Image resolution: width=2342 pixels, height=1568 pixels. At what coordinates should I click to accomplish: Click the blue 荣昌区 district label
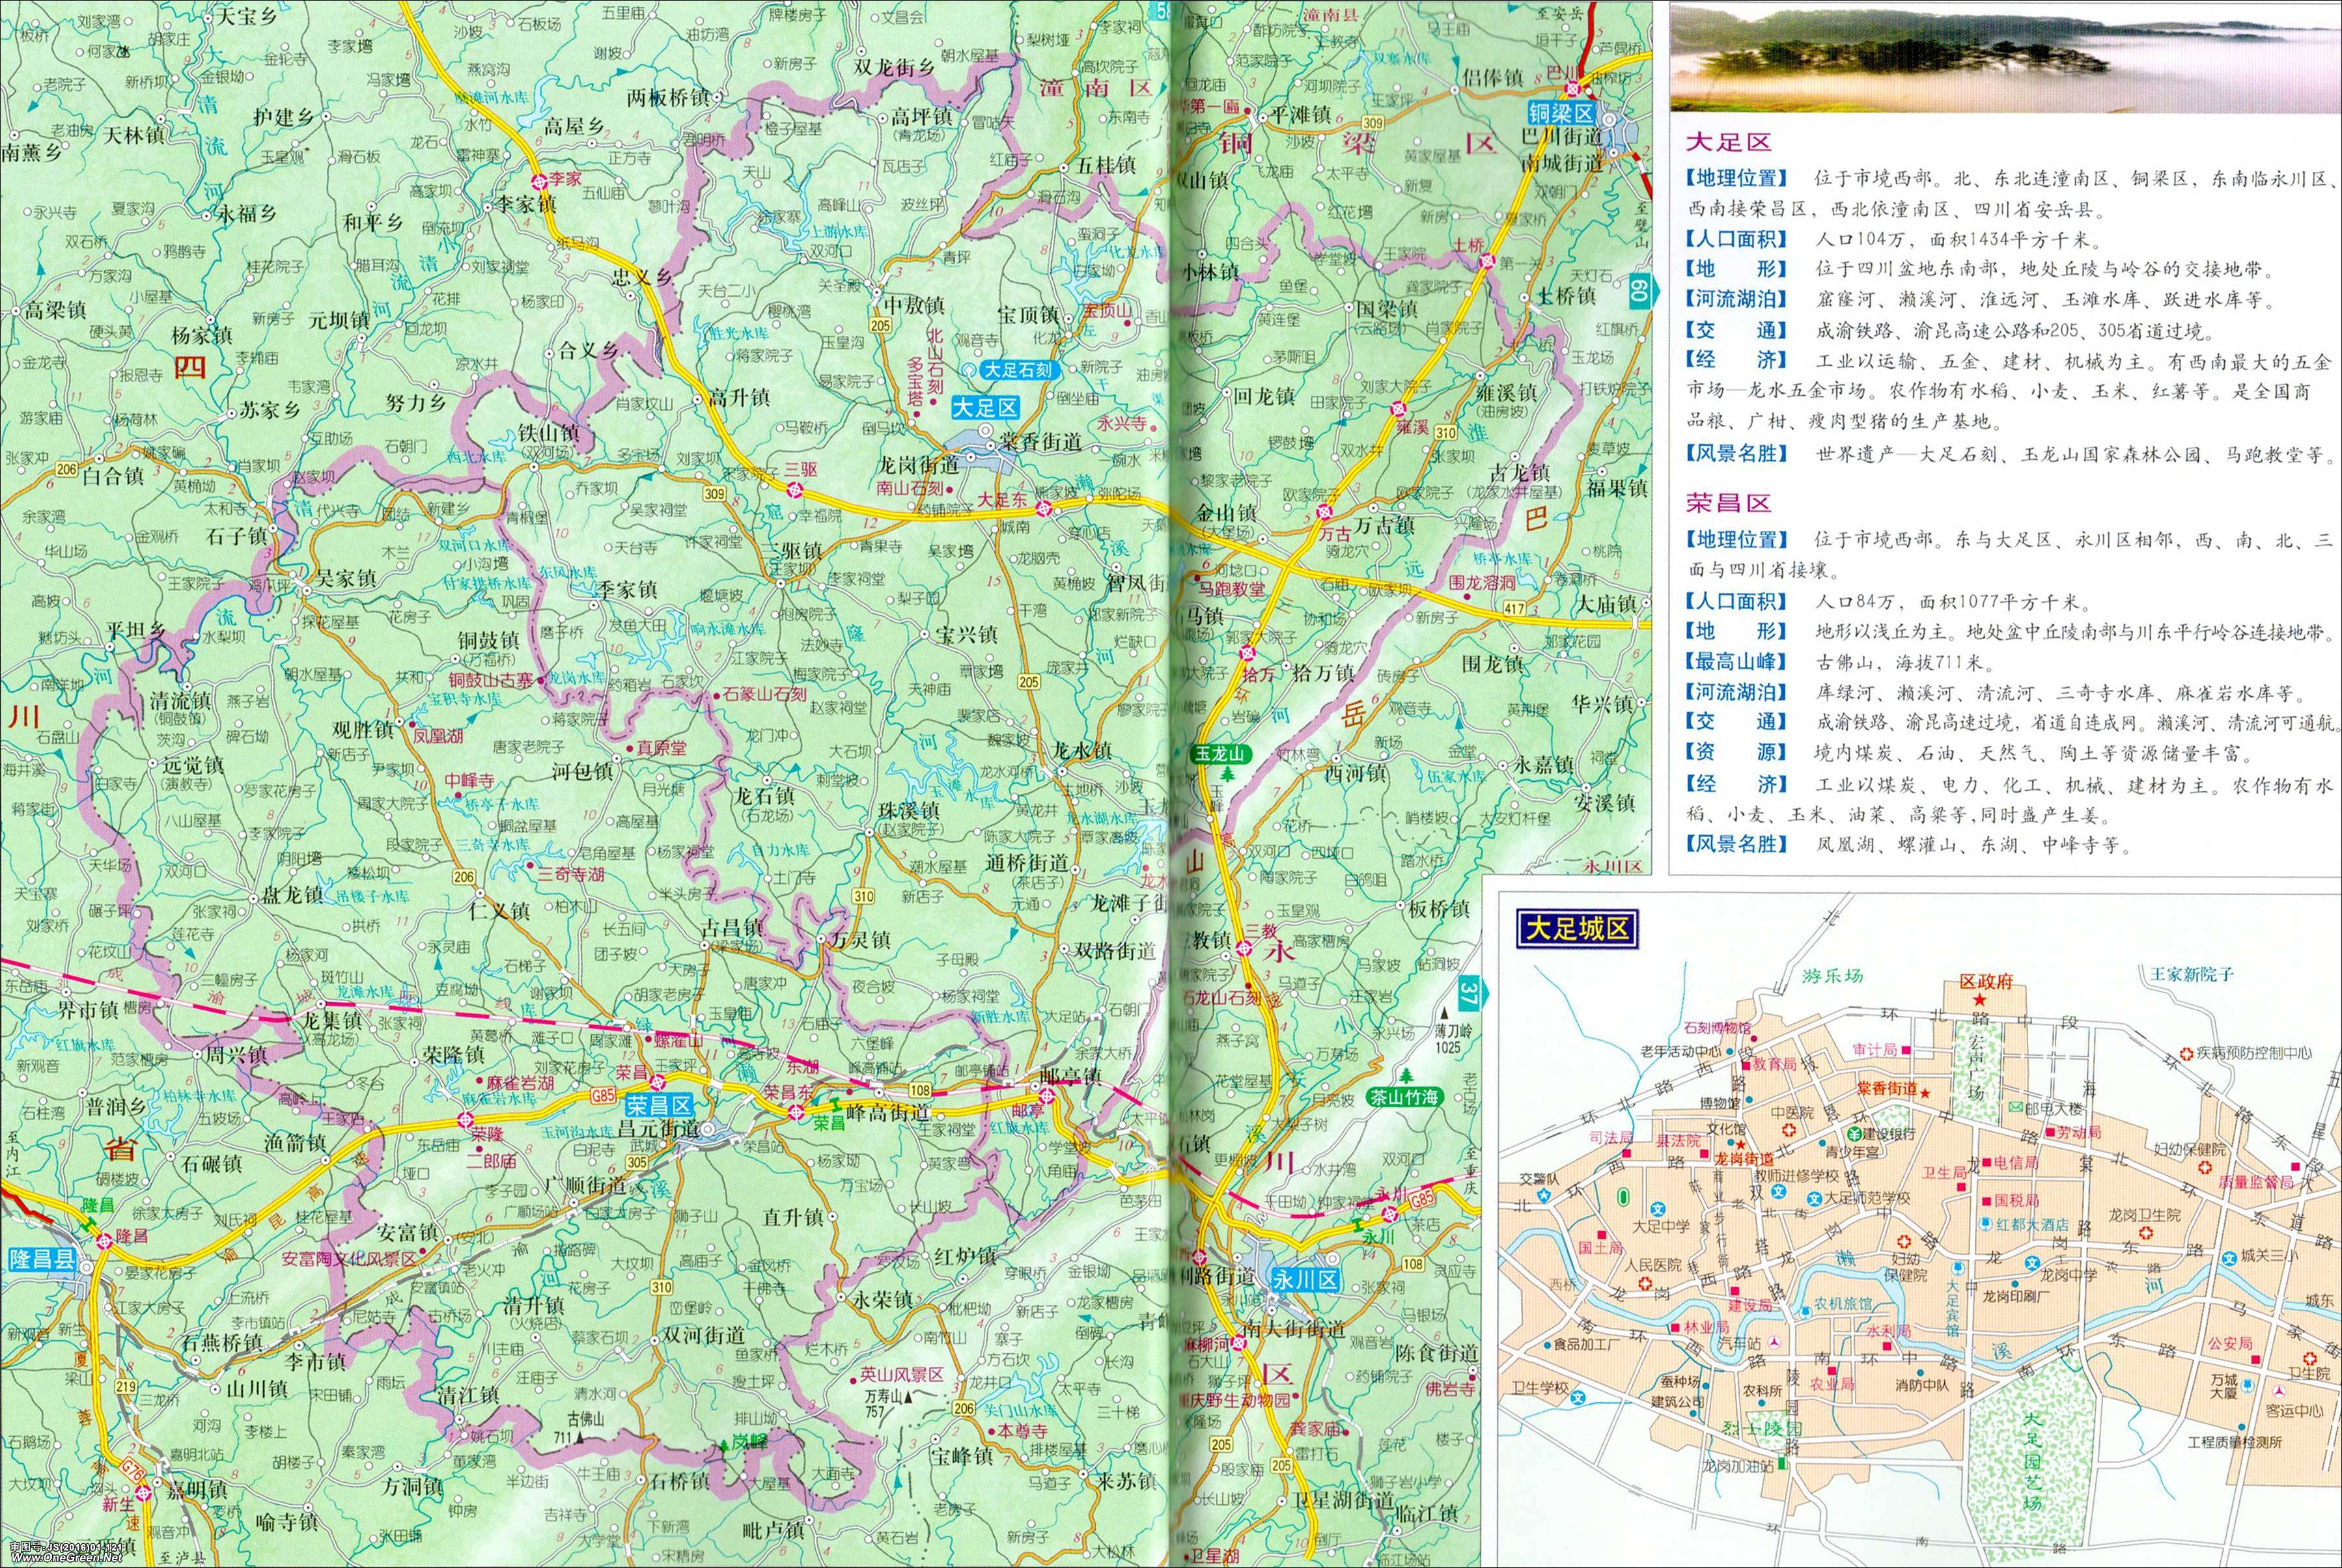658,1106
